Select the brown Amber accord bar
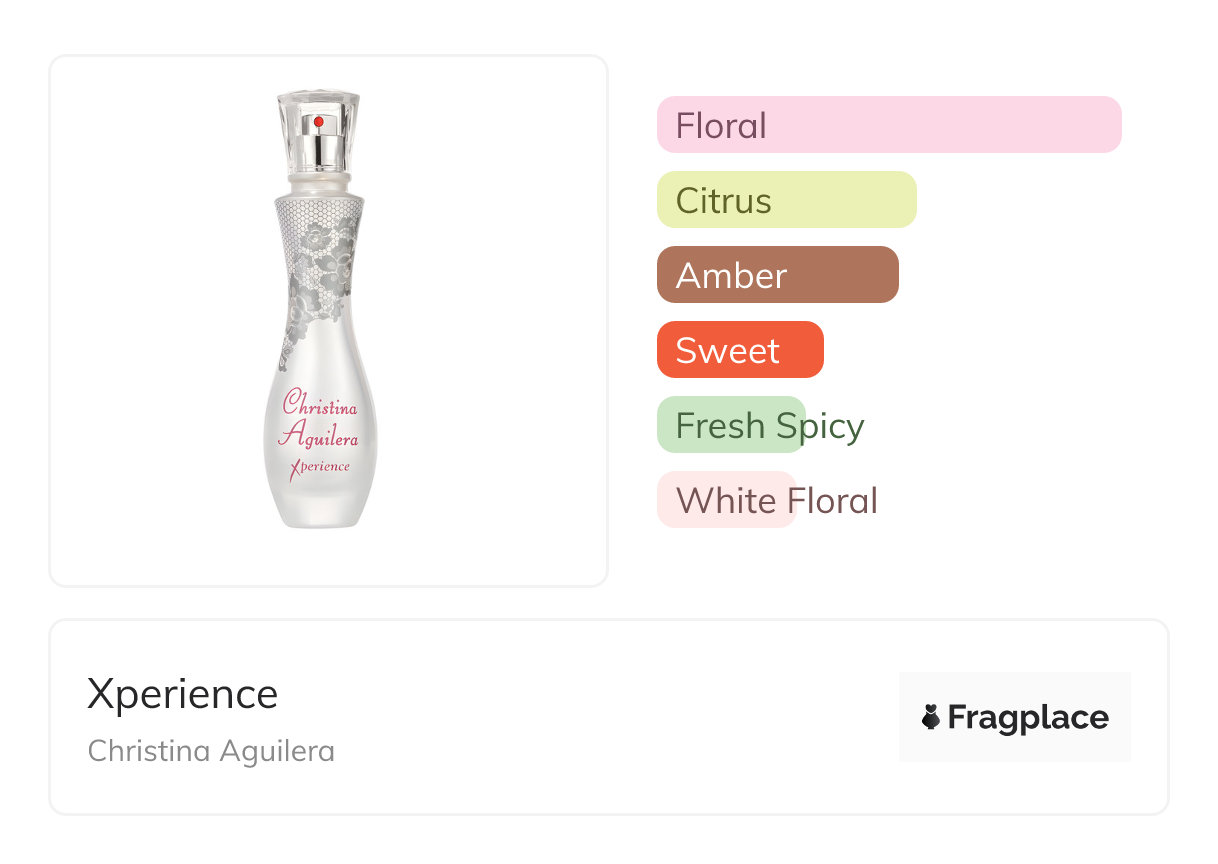 [x=777, y=275]
